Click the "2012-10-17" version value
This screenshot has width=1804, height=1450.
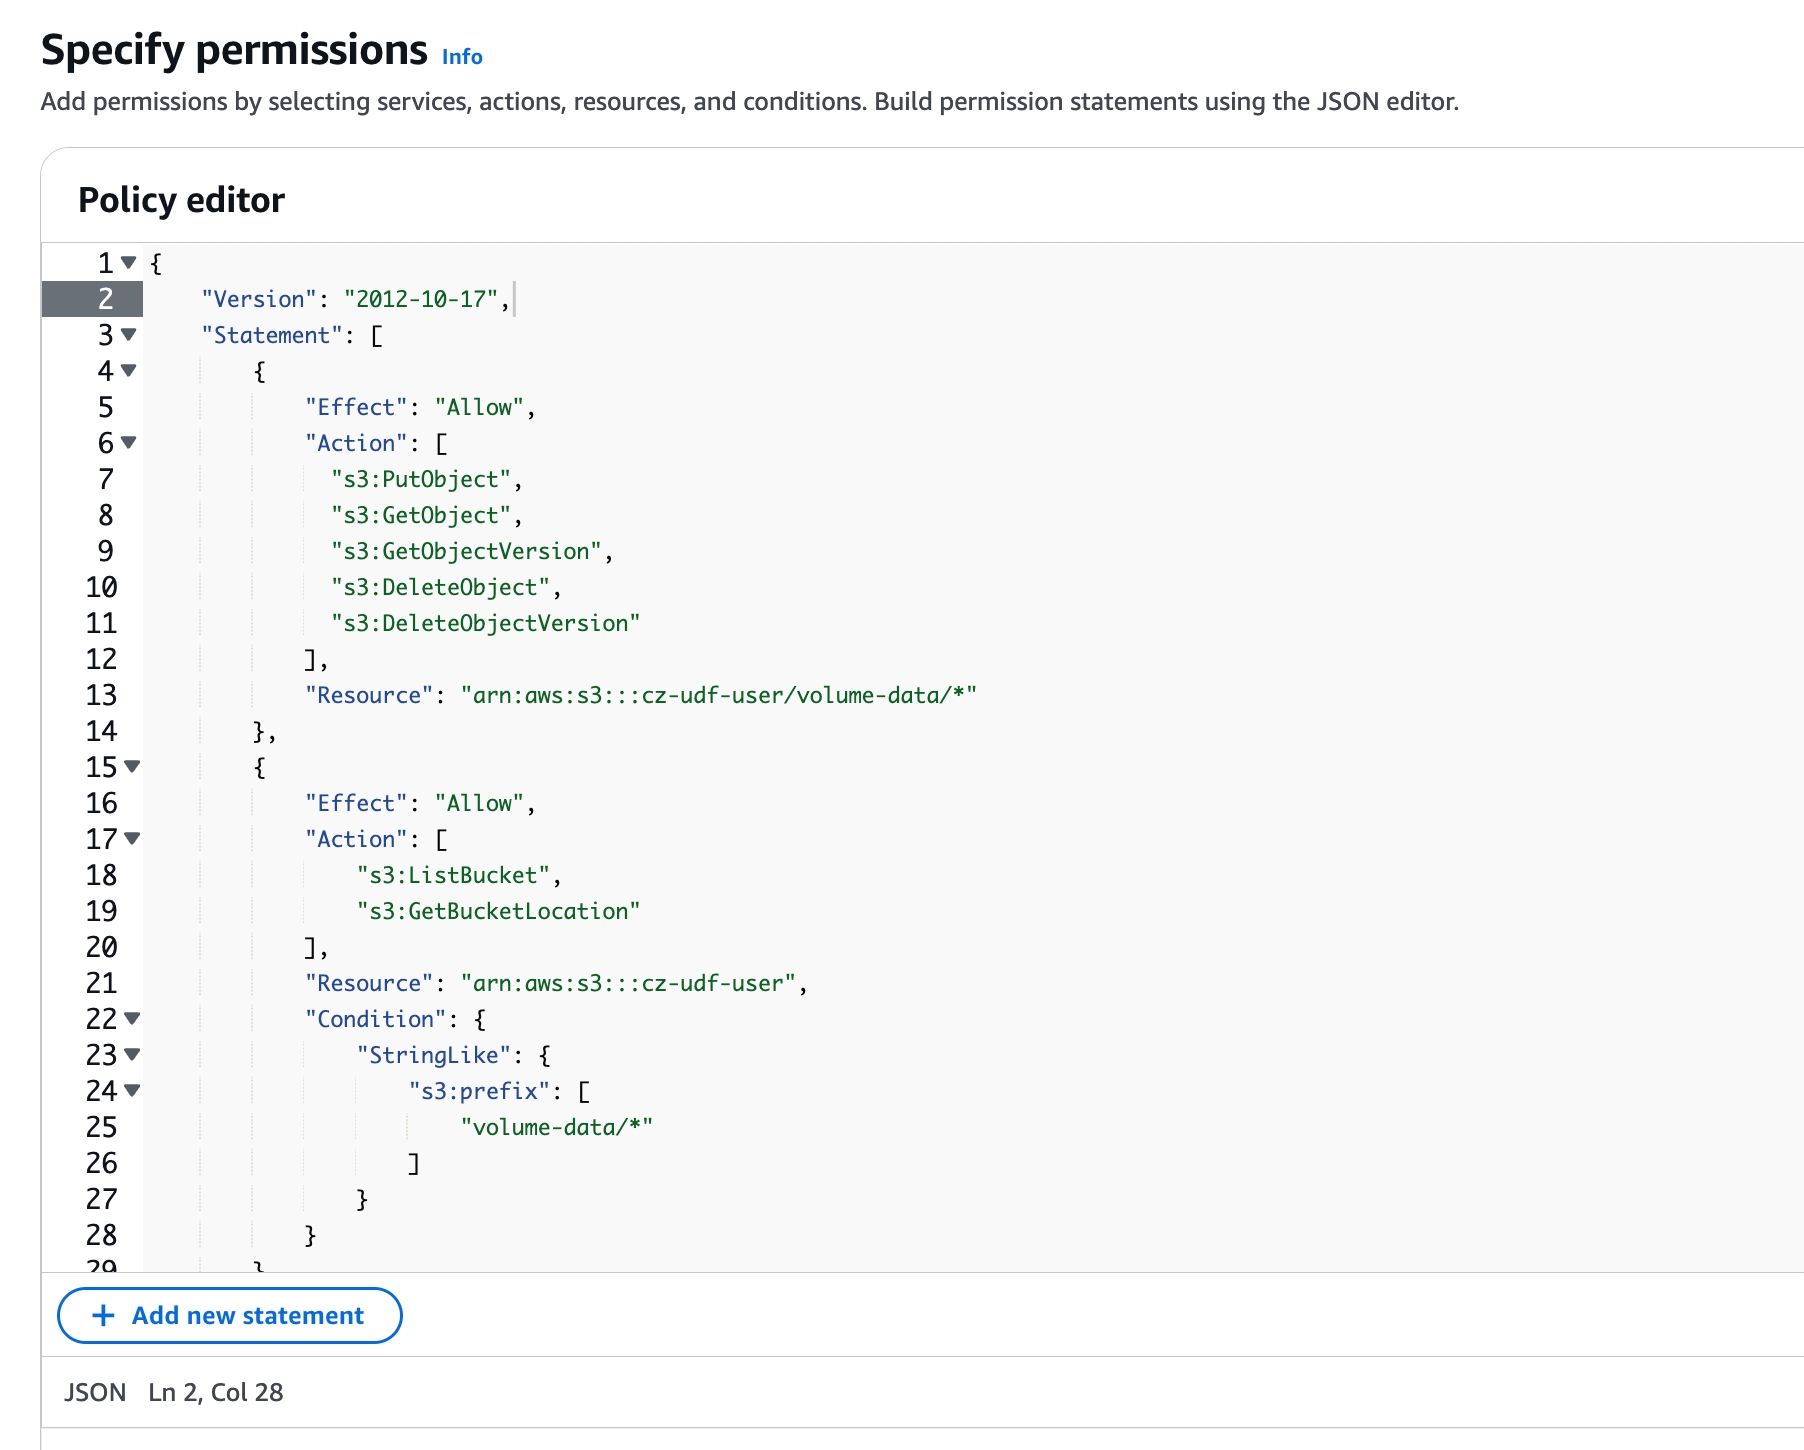click(x=421, y=299)
